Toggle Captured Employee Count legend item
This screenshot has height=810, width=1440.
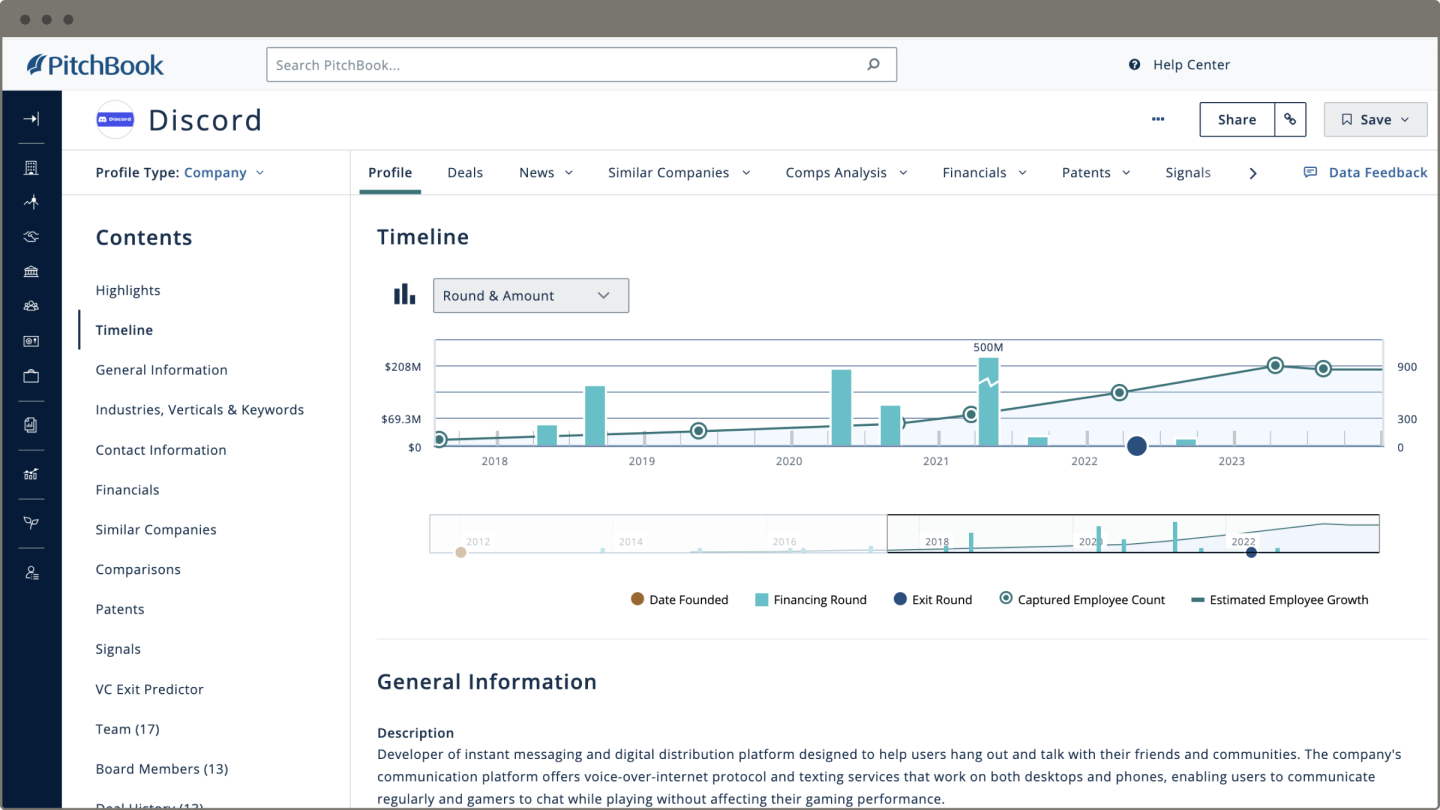tap(1082, 600)
